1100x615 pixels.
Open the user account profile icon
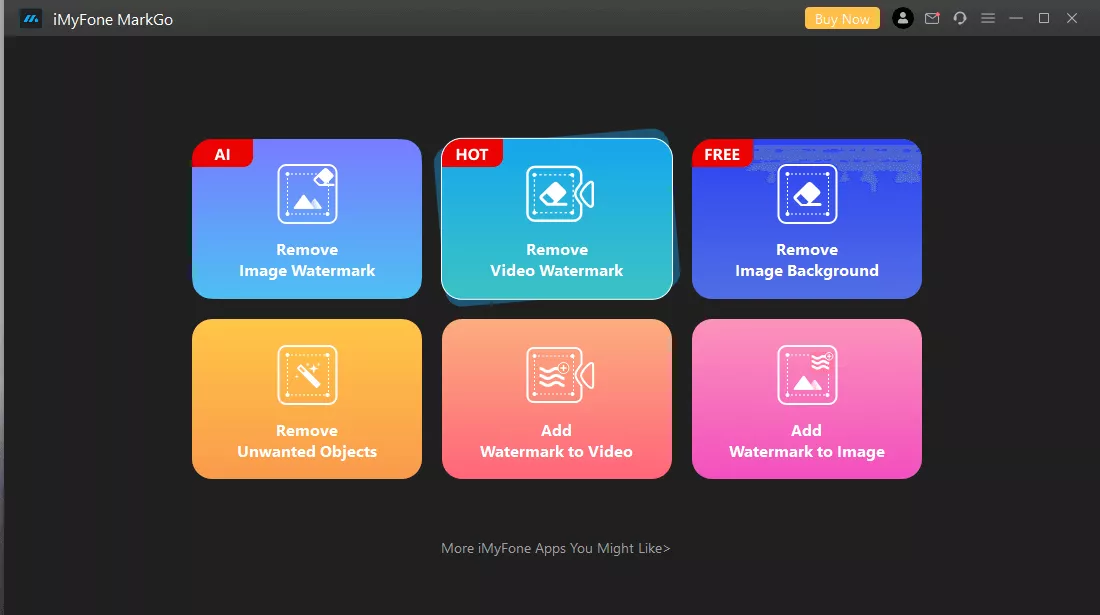[903, 18]
